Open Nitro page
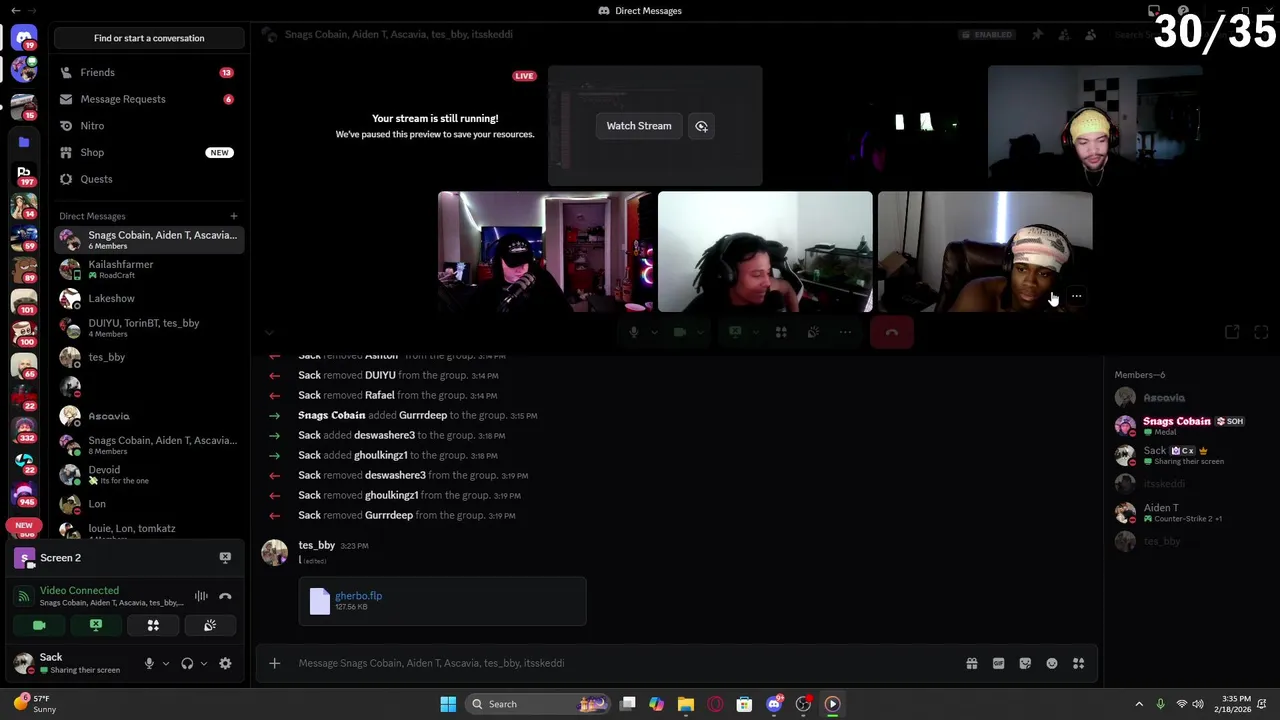This screenshot has height=720, width=1280. coord(149,126)
